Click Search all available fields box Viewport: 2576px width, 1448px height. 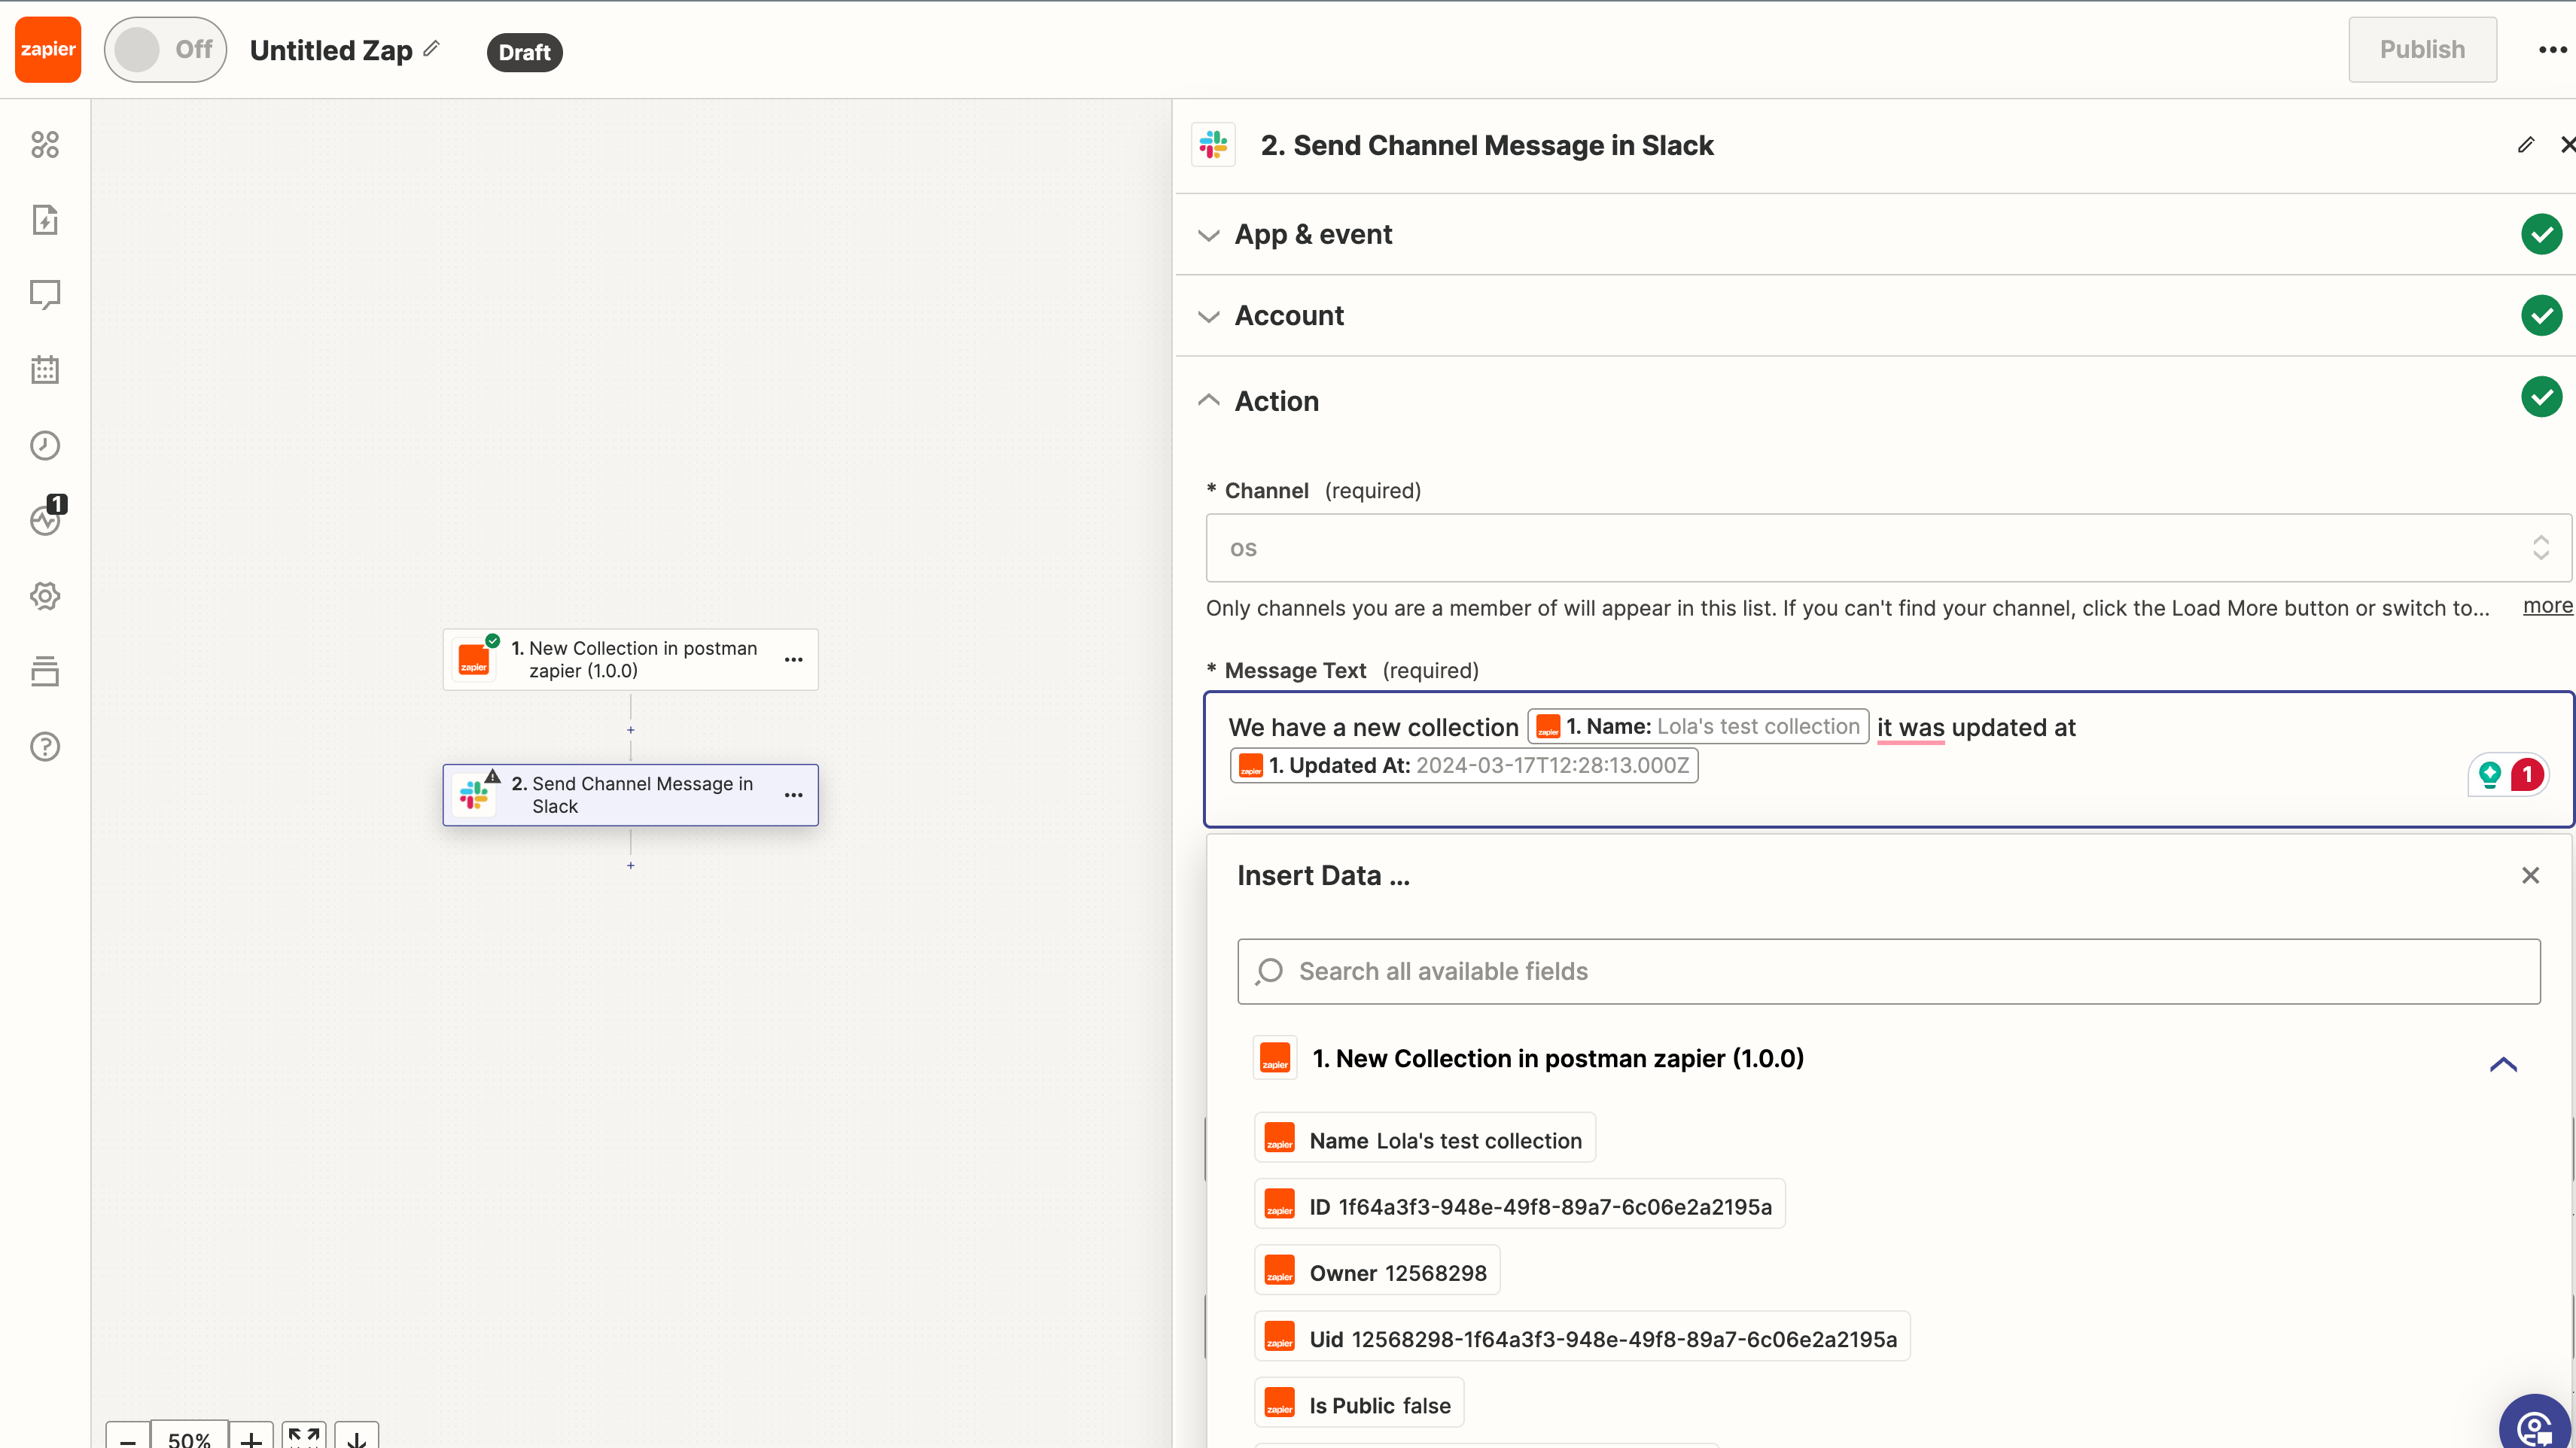point(1888,971)
